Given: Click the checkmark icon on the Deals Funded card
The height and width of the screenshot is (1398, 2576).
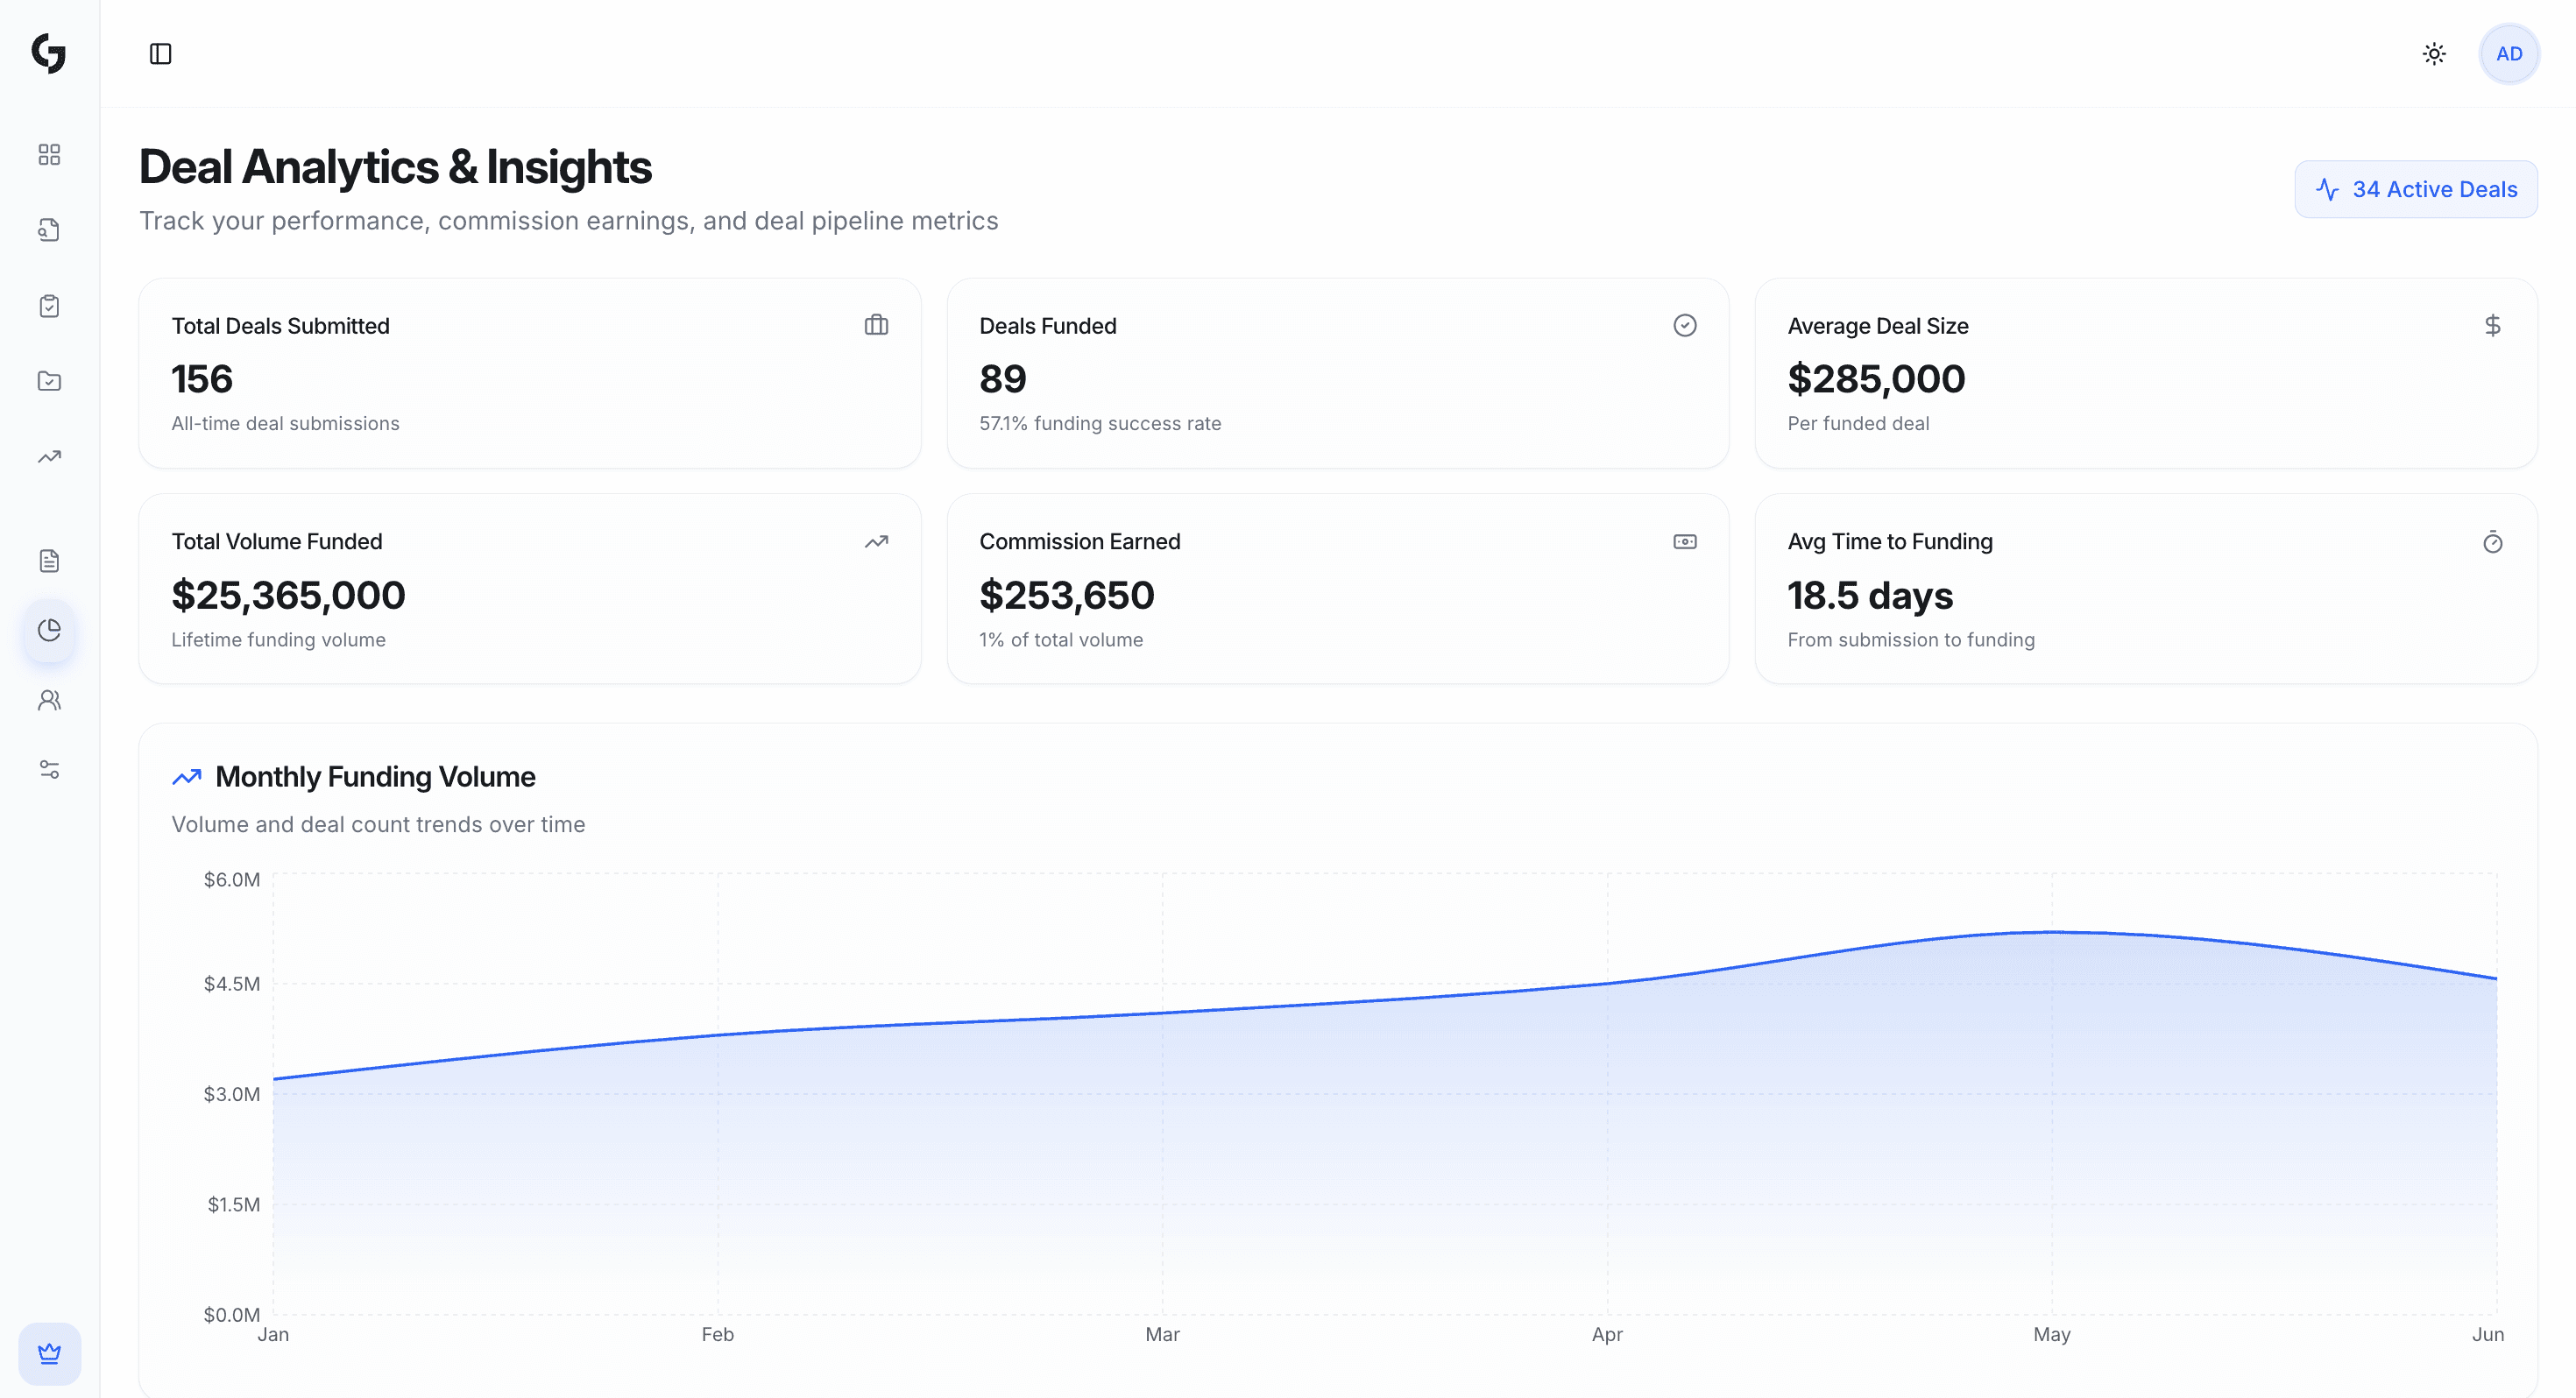Looking at the screenshot, I should pyautogui.click(x=1684, y=325).
